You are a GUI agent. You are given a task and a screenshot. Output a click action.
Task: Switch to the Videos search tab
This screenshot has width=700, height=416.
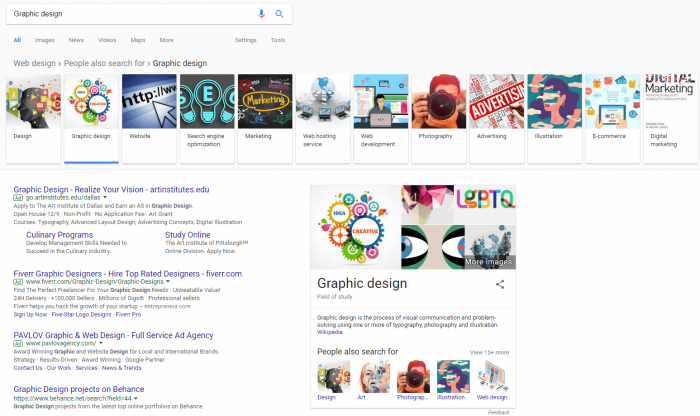click(x=107, y=40)
